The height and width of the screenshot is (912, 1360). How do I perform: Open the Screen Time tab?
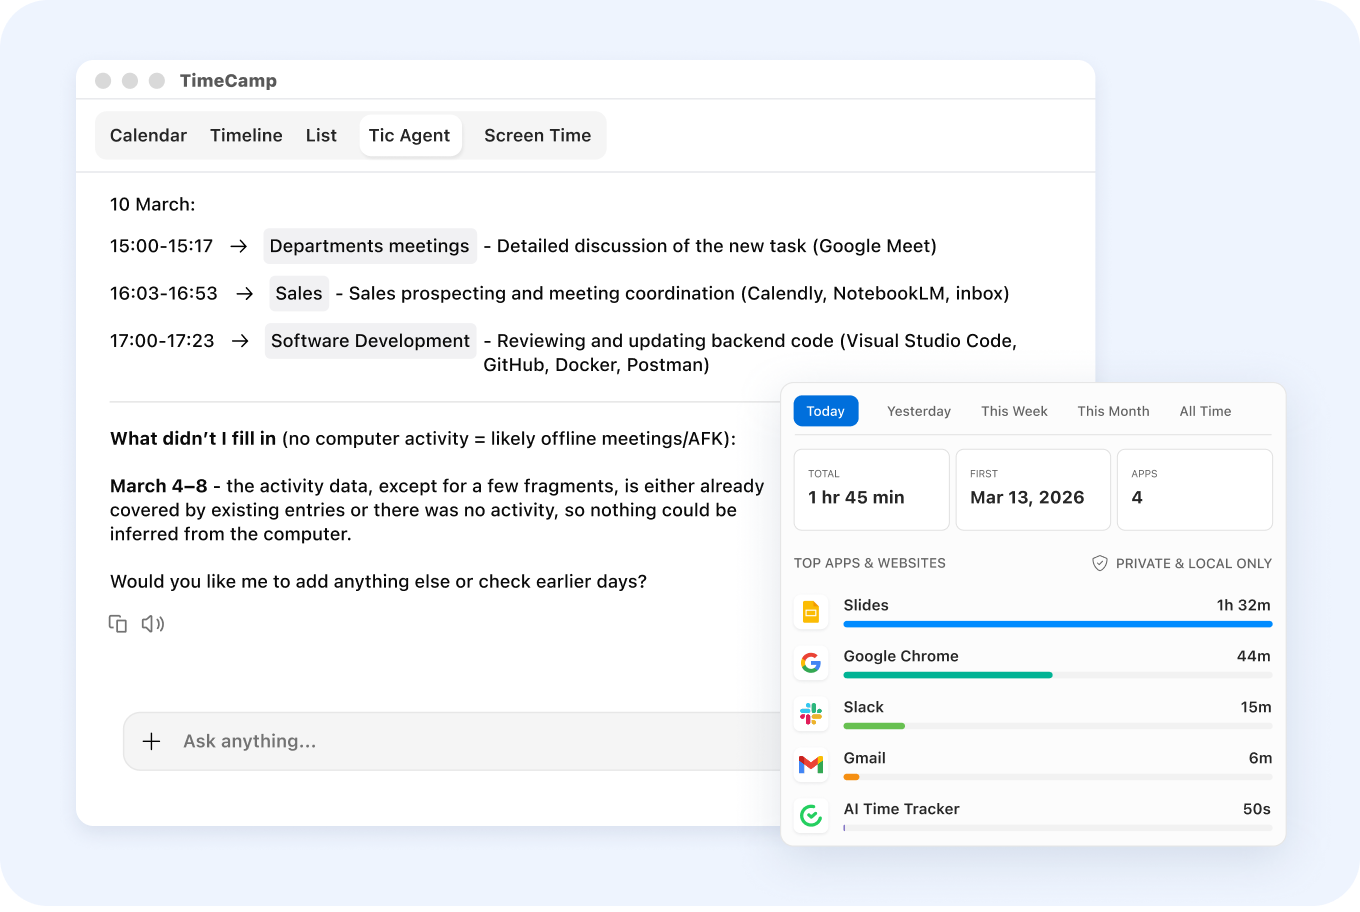[x=537, y=135]
